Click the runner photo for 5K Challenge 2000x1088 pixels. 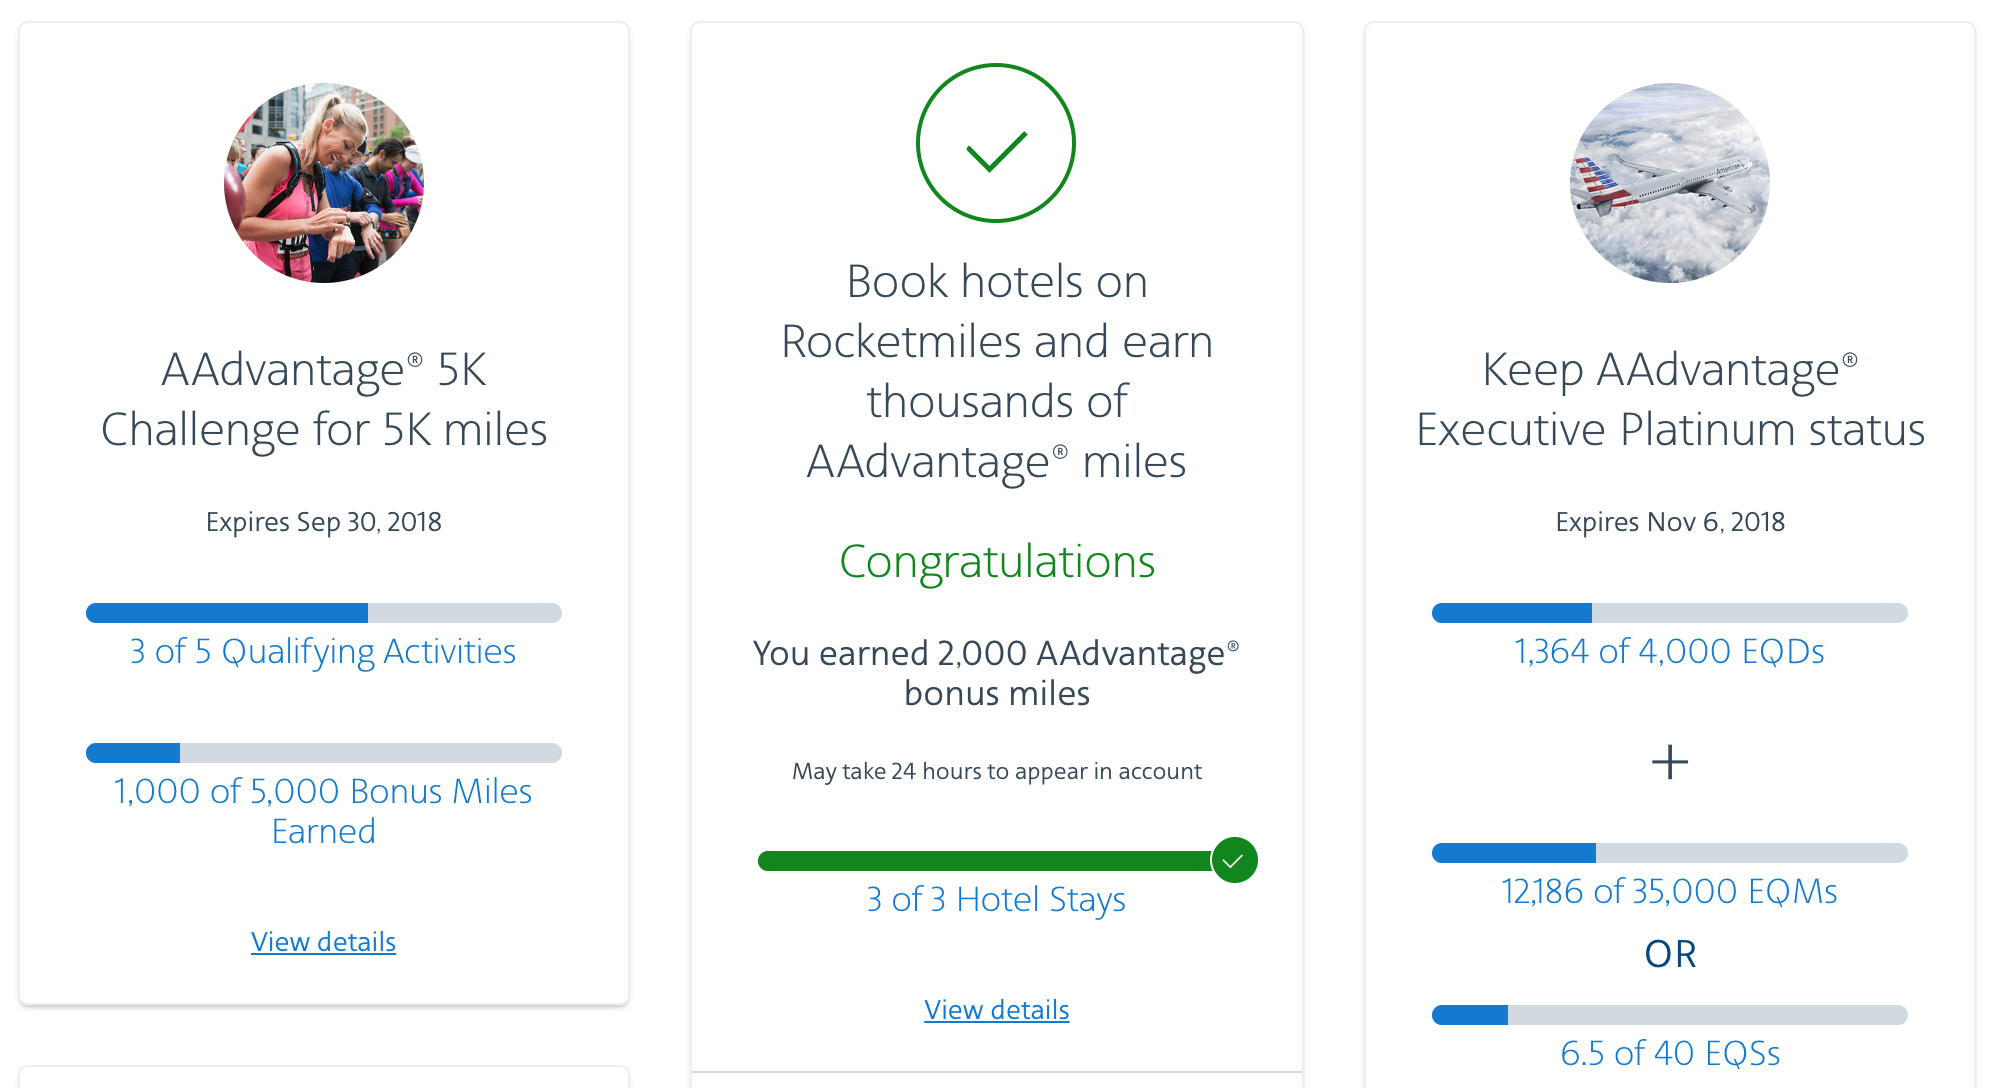click(x=323, y=183)
